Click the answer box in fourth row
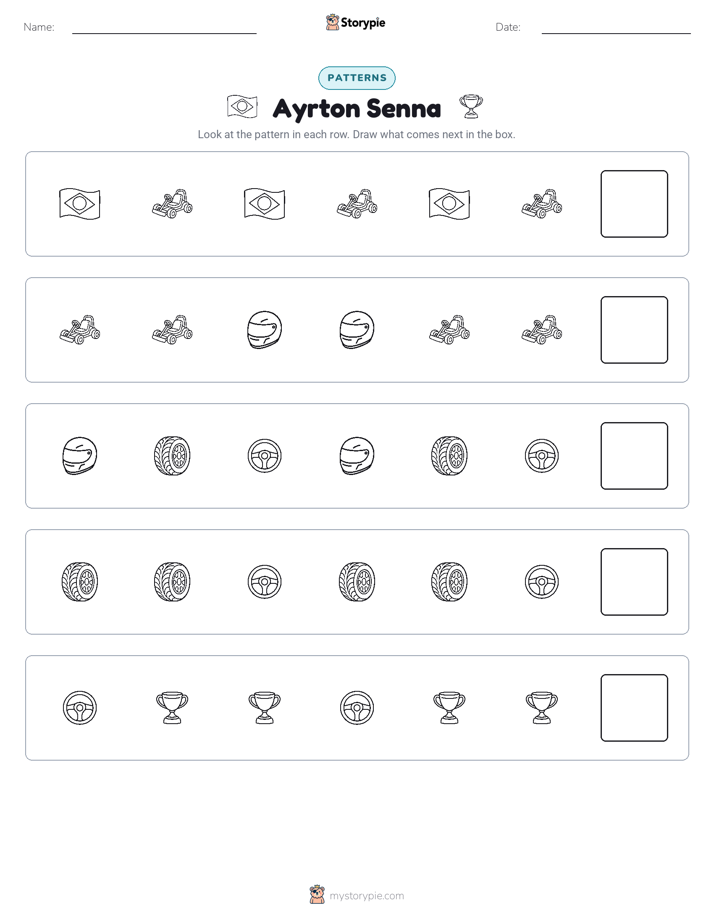 click(634, 582)
